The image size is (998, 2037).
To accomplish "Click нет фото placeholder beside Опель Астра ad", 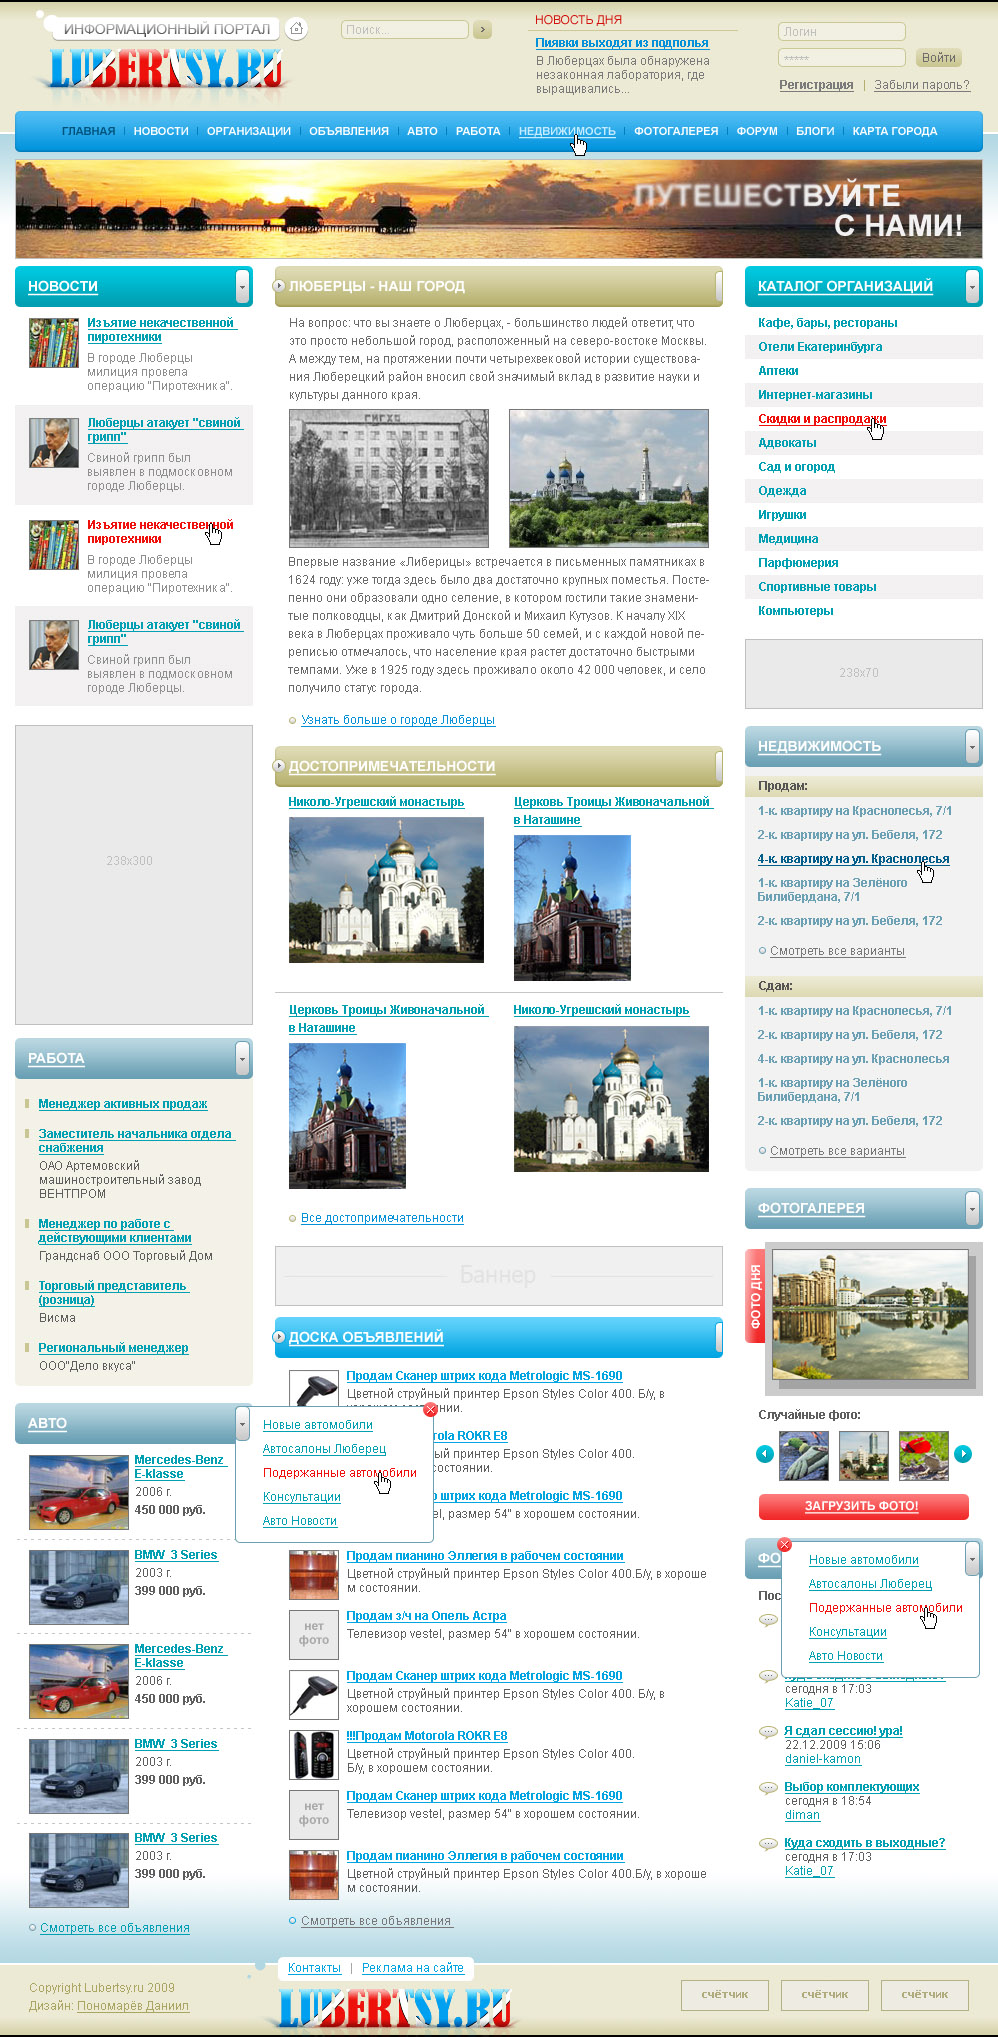I will (313, 1634).
